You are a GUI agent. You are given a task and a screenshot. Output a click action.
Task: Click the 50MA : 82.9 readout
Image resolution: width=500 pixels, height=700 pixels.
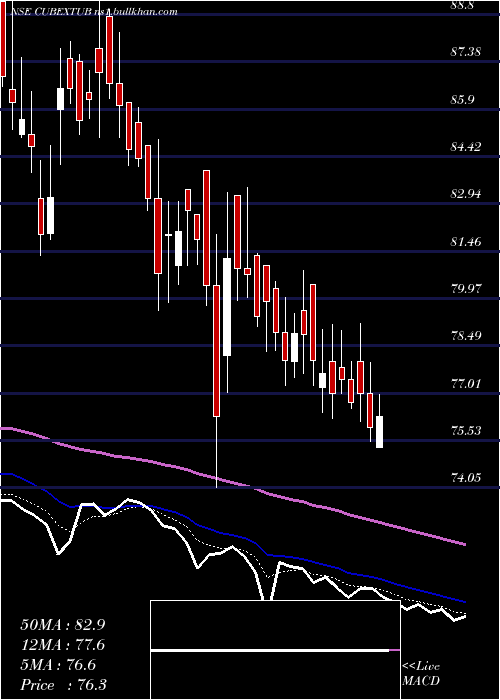tap(63, 625)
